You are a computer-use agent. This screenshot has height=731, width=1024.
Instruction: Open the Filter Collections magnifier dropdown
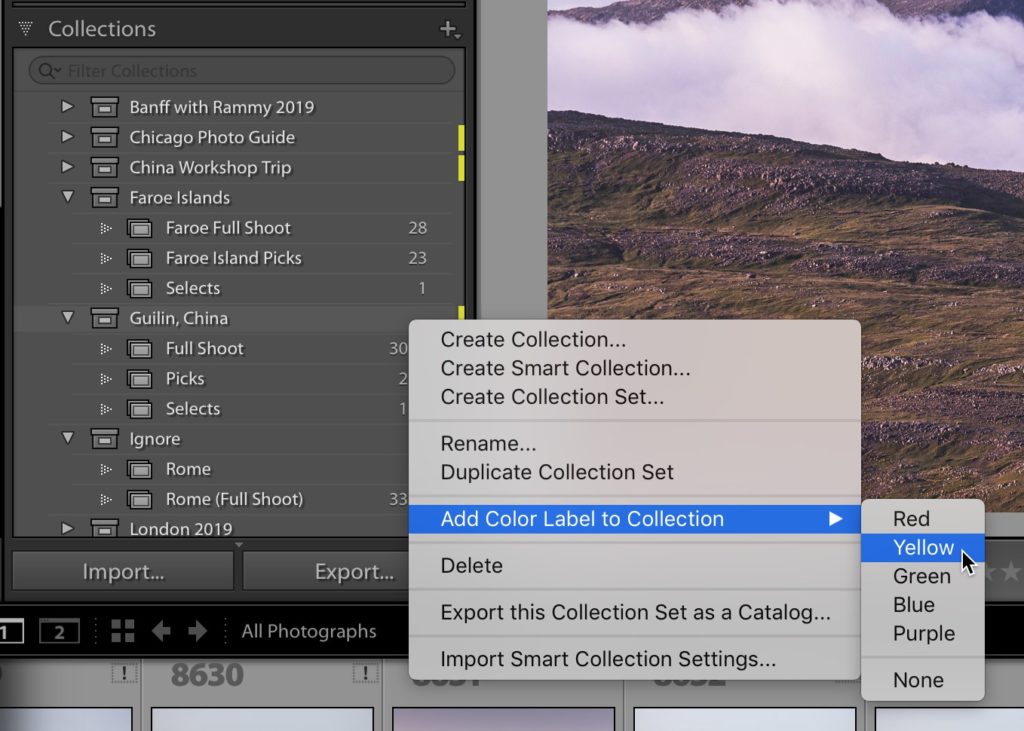point(49,71)
